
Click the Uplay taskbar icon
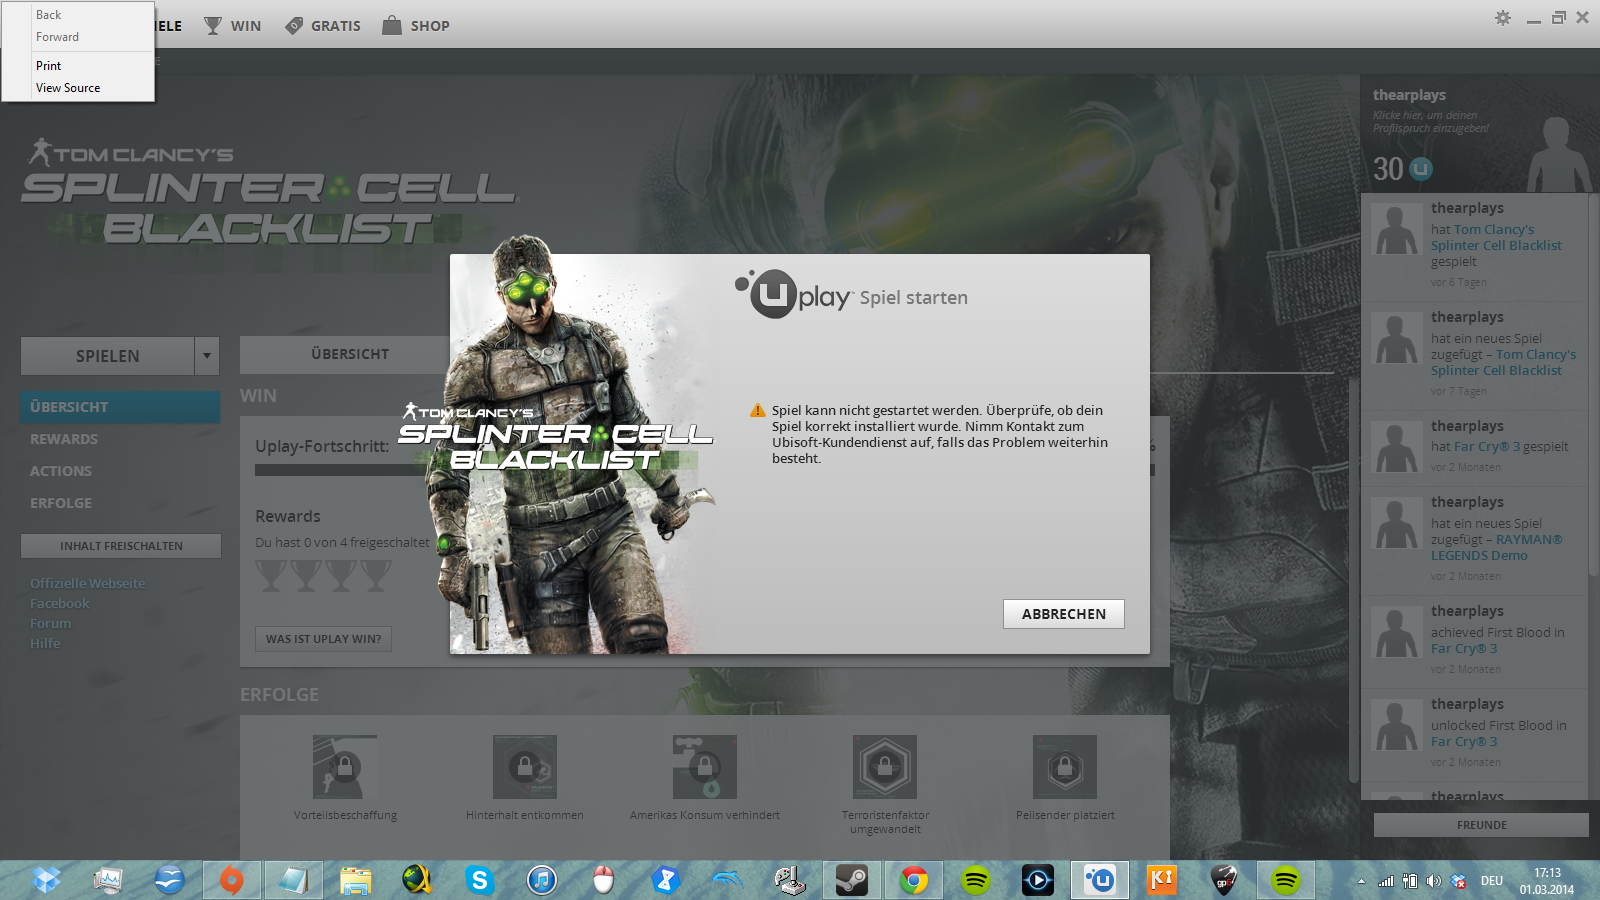(x=1100, y=880)
